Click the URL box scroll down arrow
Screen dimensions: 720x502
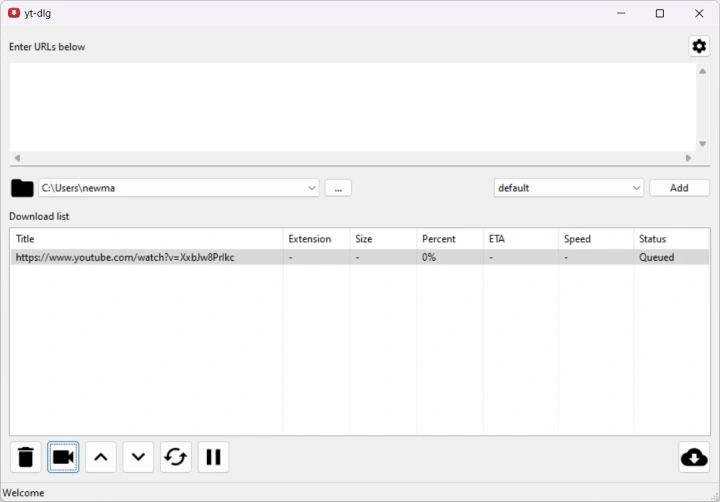[x=702, y=143]
